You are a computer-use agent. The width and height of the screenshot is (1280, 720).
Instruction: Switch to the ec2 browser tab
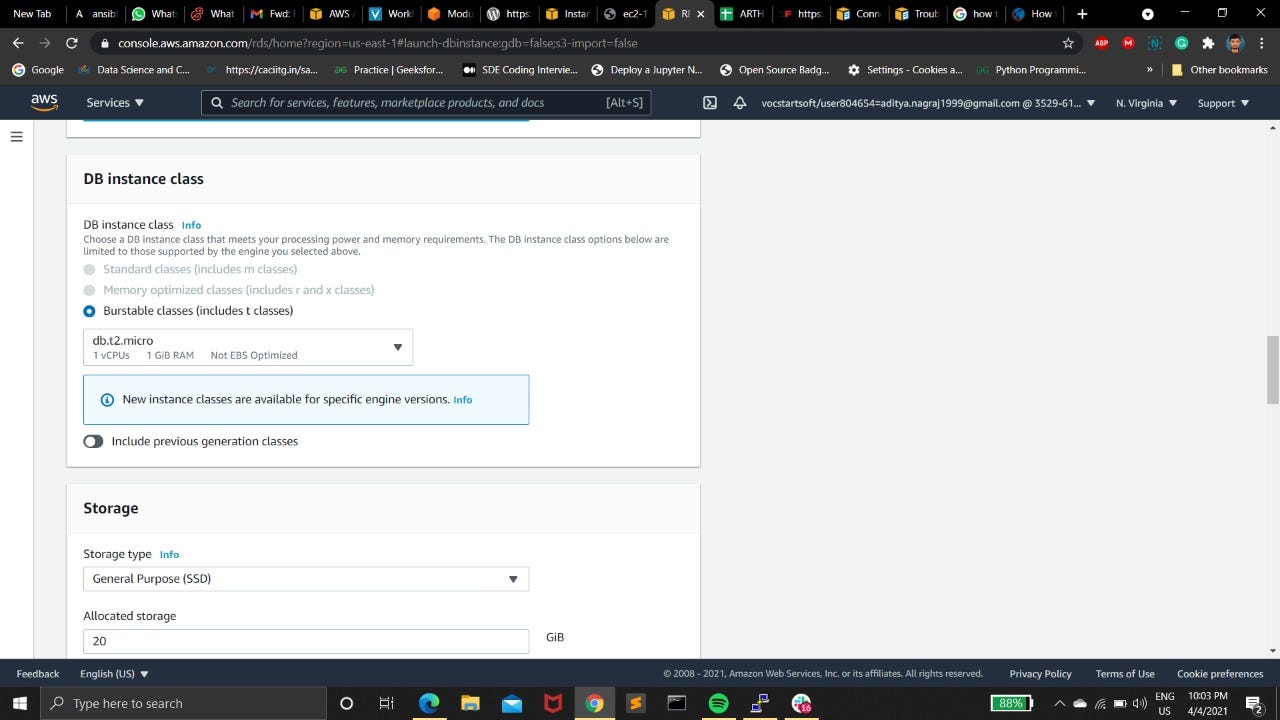click(626, 14)
